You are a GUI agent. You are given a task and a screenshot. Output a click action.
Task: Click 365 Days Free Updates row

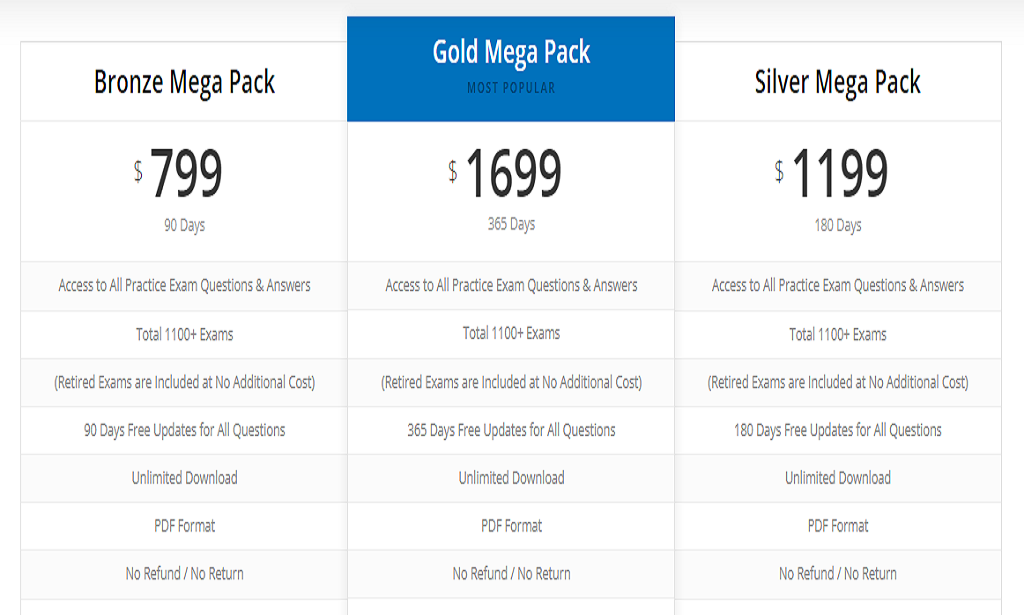(x=511, y=430)
